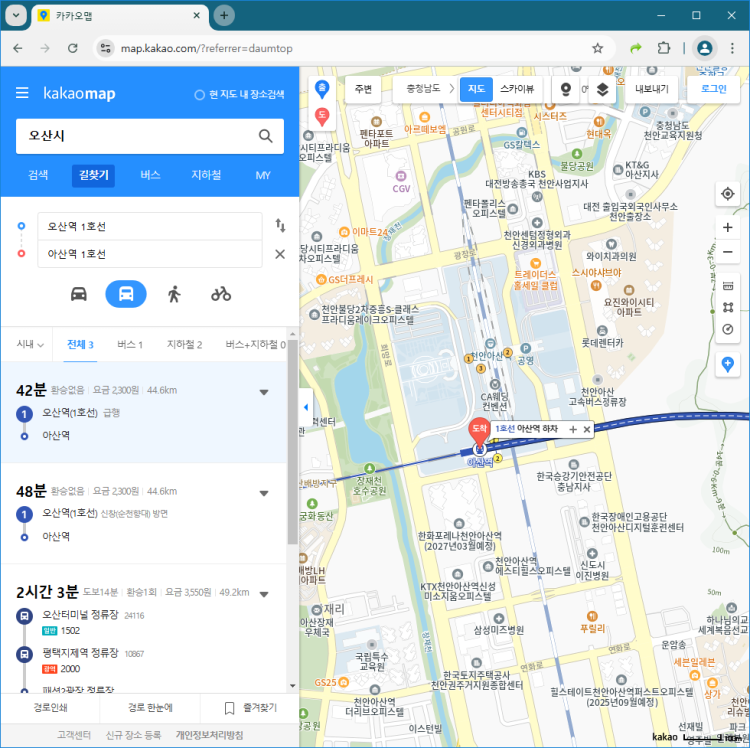750x748 pixels.
Task: Open the Chrome profile avatar
Action: point(704,48)
